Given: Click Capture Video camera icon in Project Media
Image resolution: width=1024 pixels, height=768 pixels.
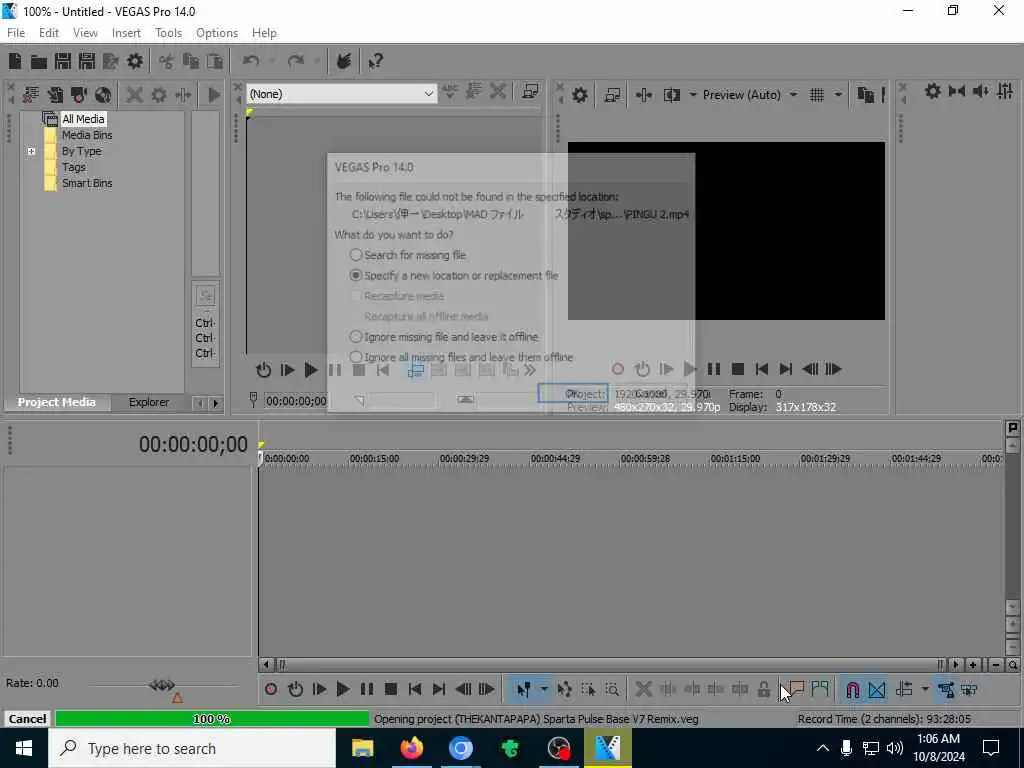Looking at the screenshot, I should (x=79, y=95).
